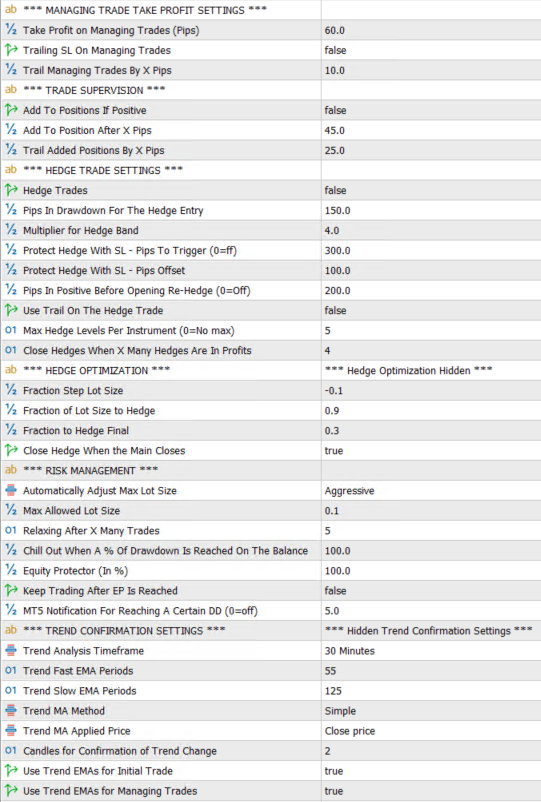The width and height of the screenshot is (541, 802).
Task: Click the icon beside Take Profit on Managing Trades
Action: (11, 30)
